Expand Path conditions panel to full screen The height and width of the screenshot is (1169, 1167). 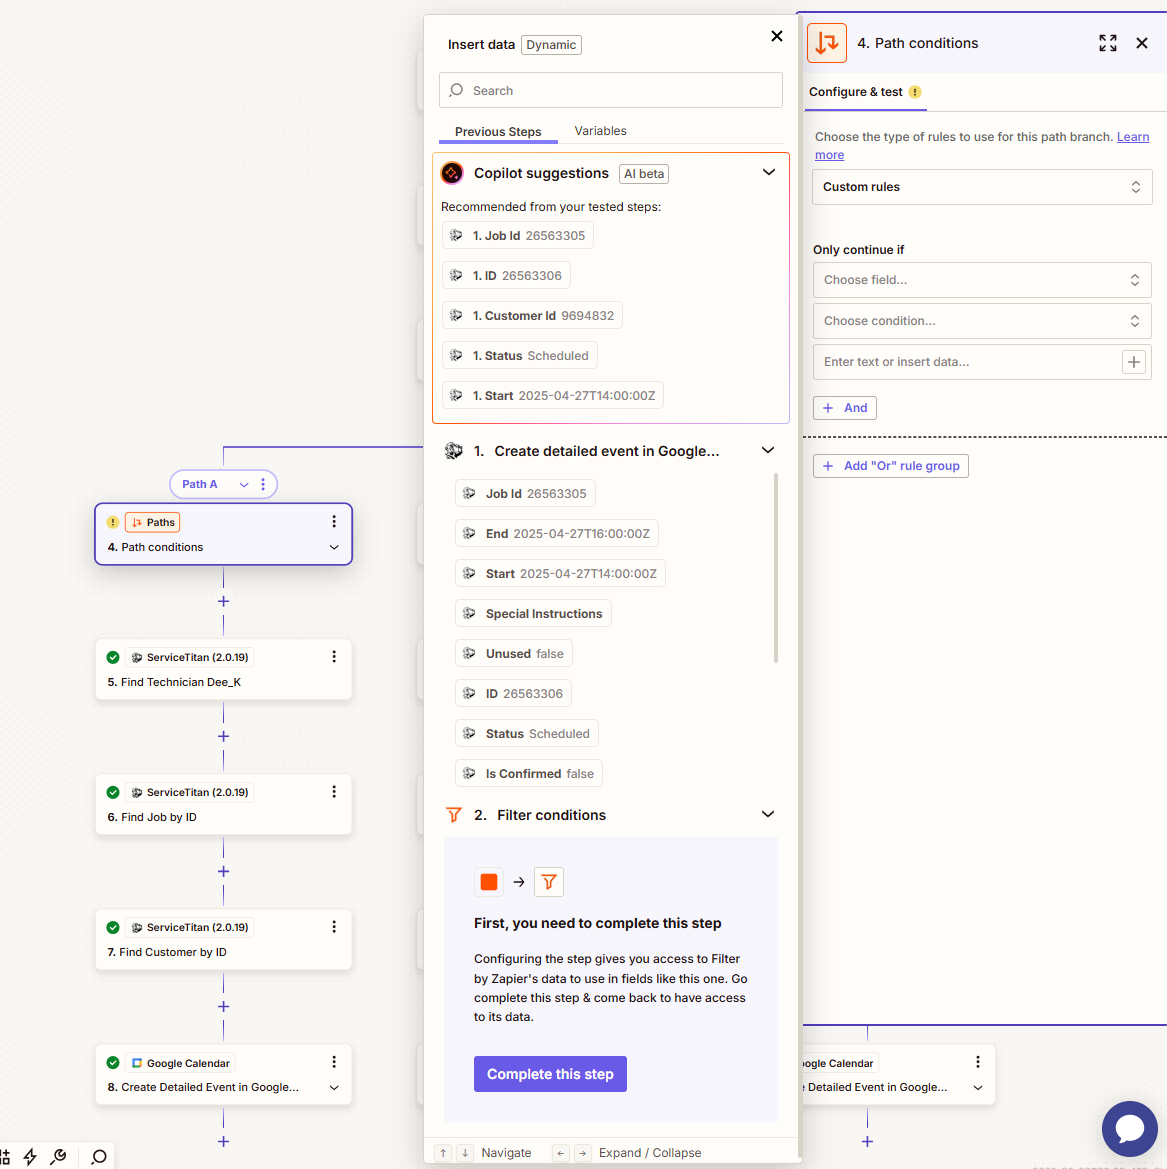[x=1107, y=43]
